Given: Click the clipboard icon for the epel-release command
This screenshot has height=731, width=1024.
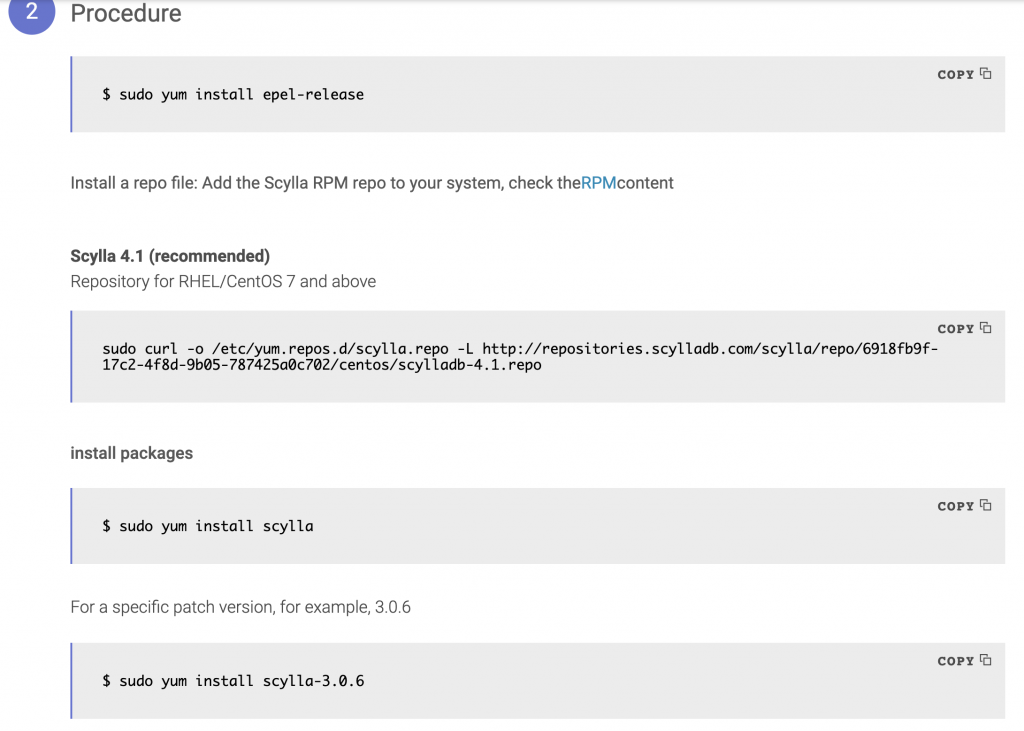Looking at the screenshot, I should pos(985,74).
